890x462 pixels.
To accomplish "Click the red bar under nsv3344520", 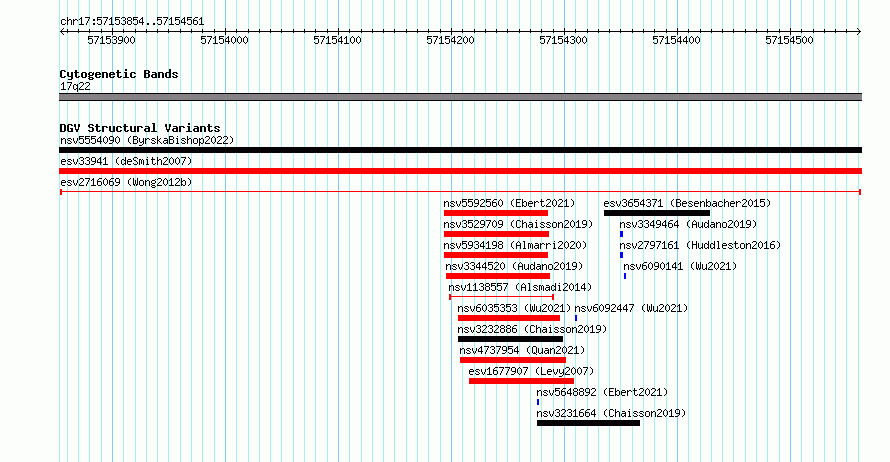I will coord(498,276).
